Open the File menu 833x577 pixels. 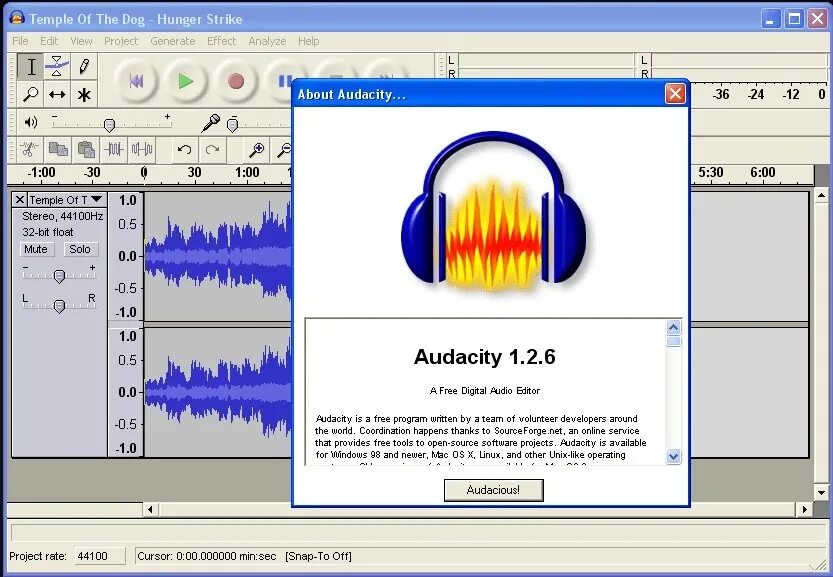point(20,41)
